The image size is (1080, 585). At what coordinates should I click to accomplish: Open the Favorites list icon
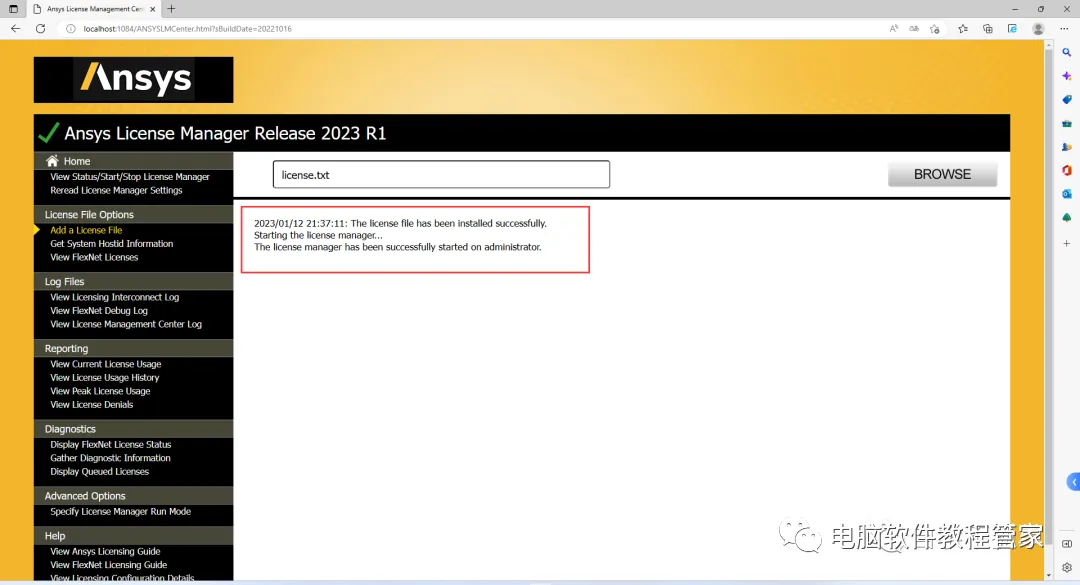point(963,29)
